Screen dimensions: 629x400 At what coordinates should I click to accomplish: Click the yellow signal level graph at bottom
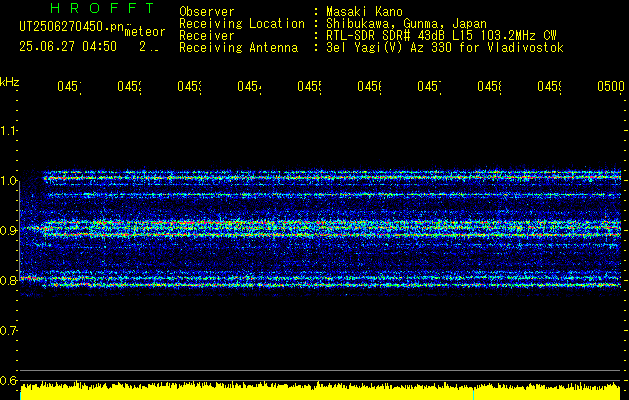[320, 391]
